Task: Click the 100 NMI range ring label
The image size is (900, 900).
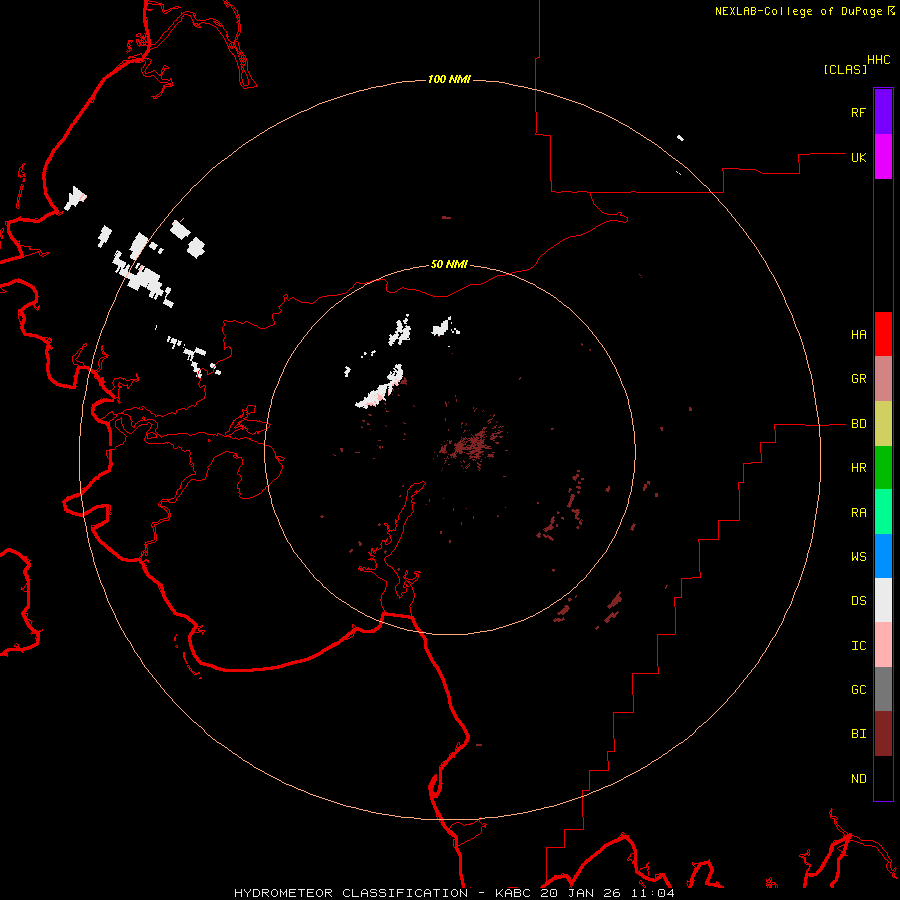Action: 449,79
